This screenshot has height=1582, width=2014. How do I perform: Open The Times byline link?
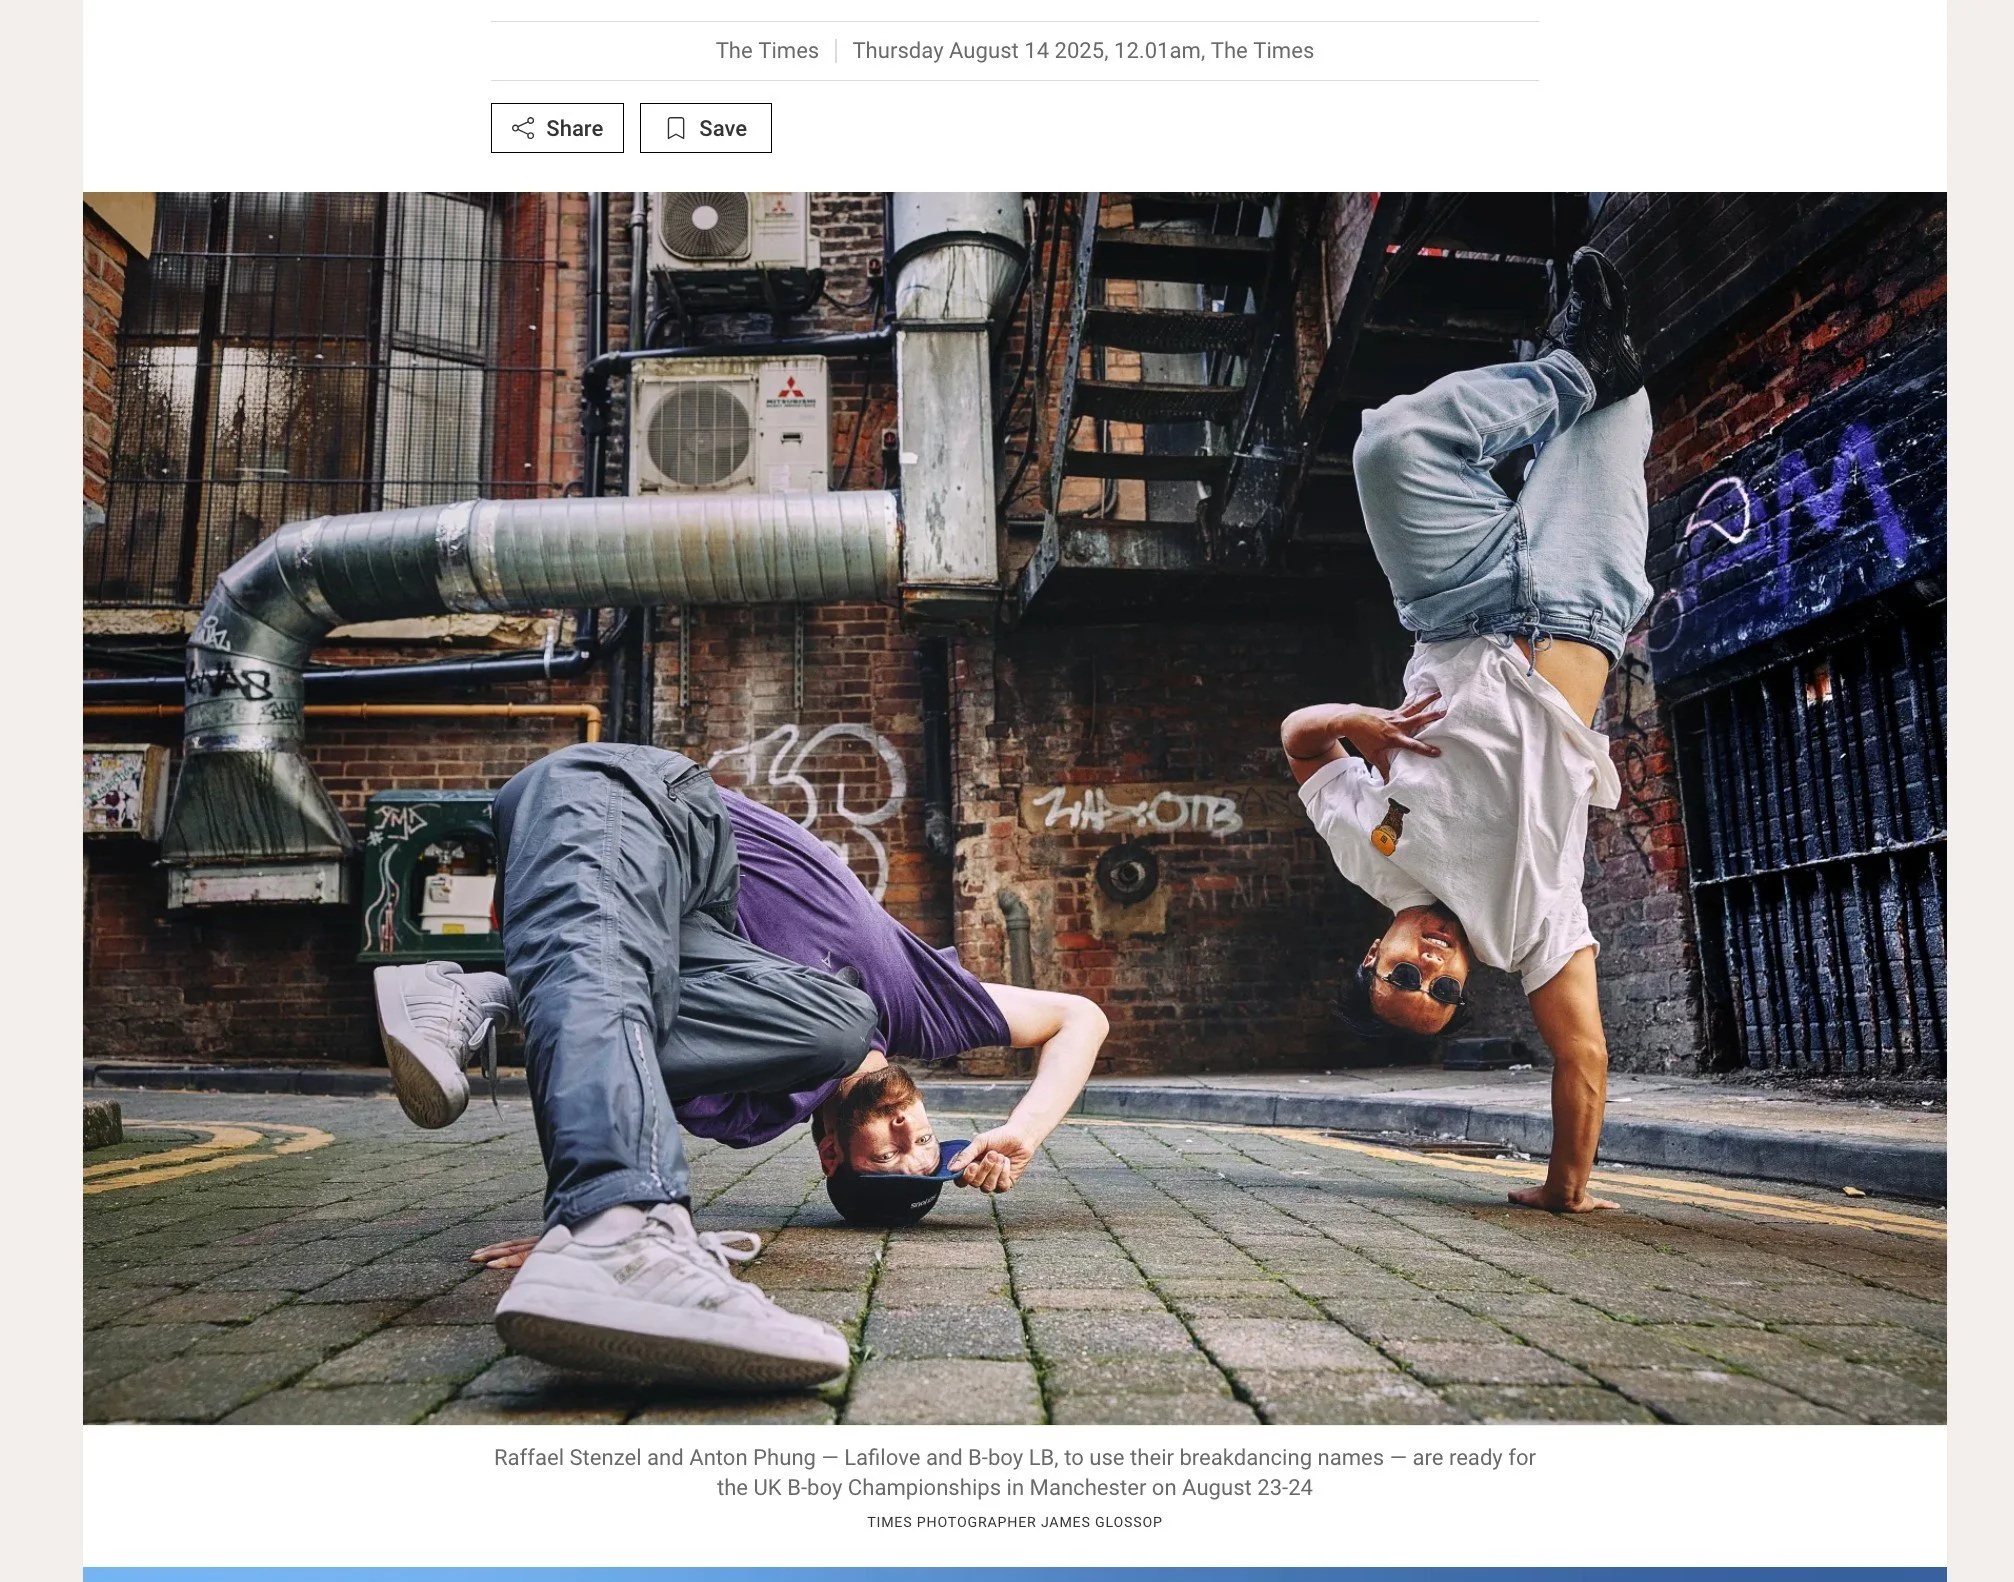[x=767, y=51]
